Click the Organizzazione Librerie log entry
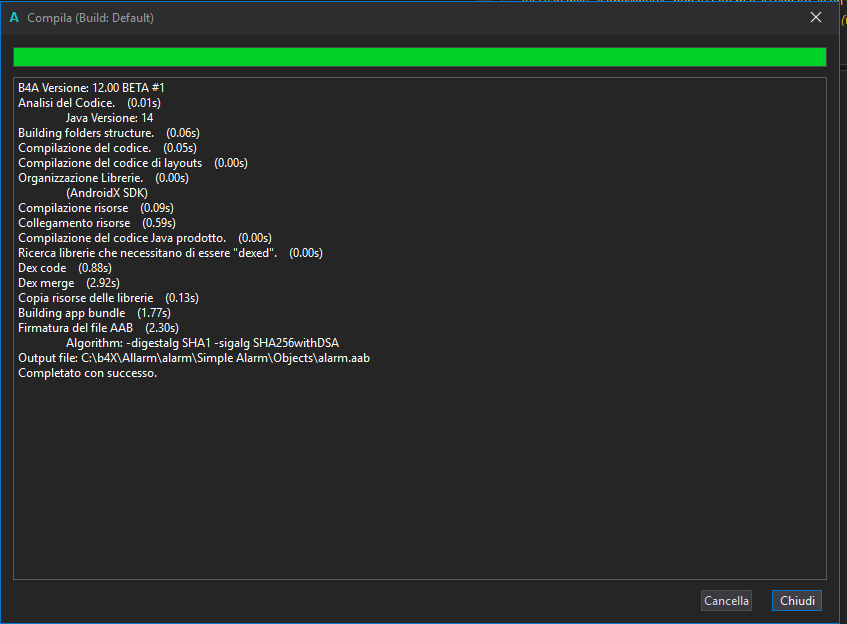This screenshot has width=847, height=624. click(x=103, y=178)
